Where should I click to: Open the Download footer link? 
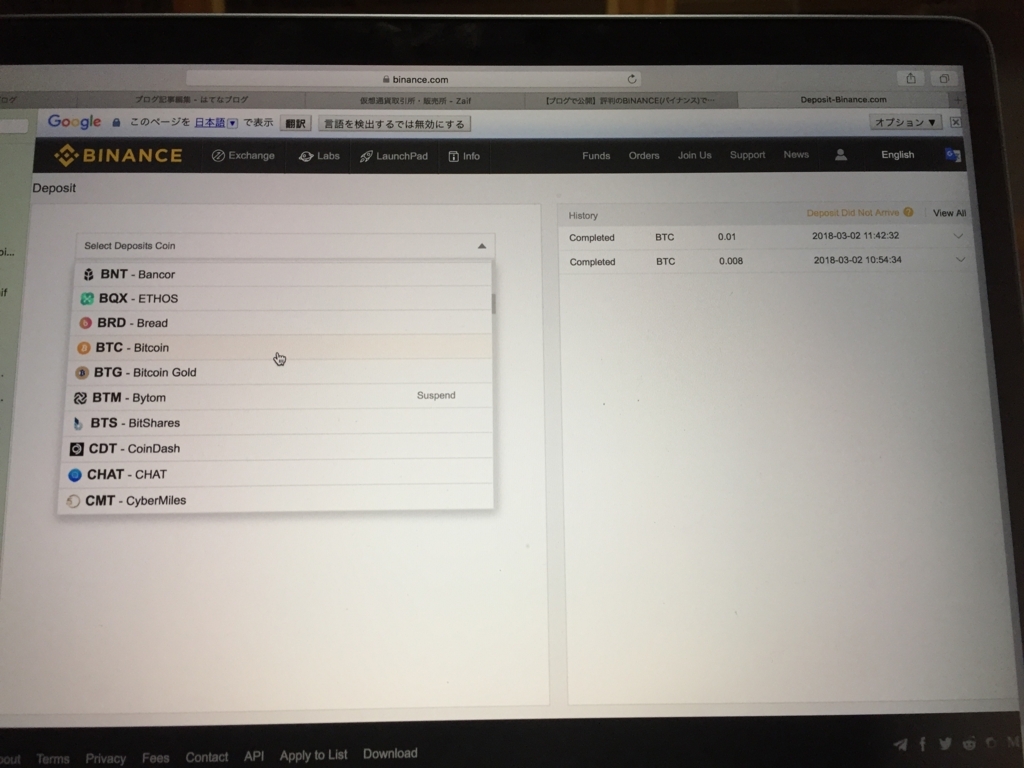coord(390,754)
